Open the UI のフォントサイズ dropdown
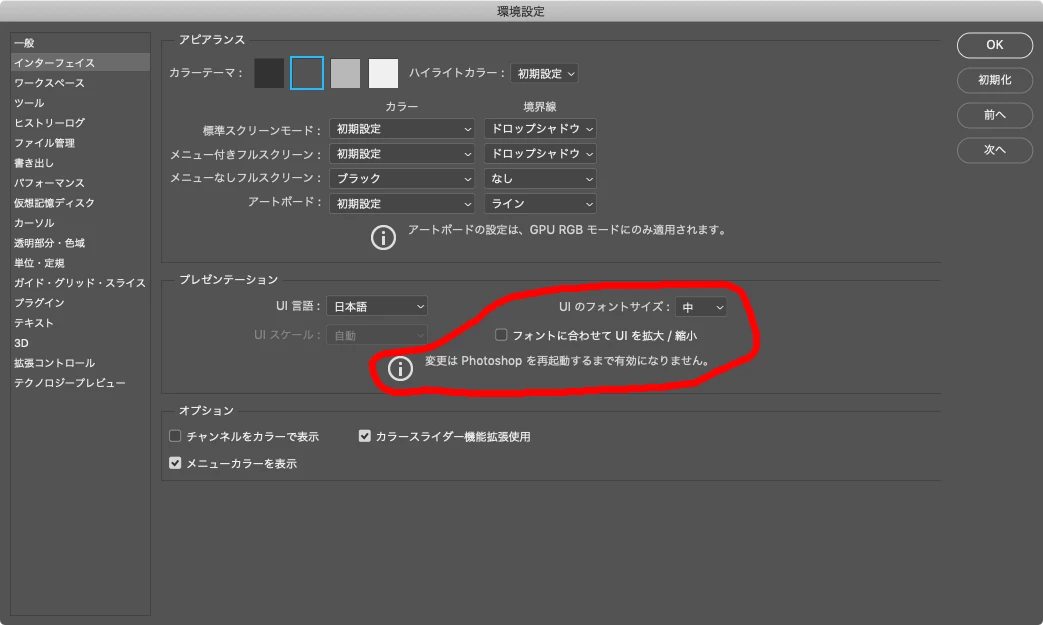1043x625 pixels. [x=700, y=307]
